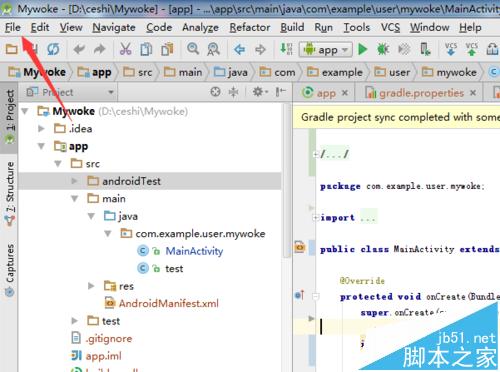This screenshot has width=500, height=372.
Task: Close the gradle.properties editor tab
Action: pyautogui.click(x=473, y=93)
